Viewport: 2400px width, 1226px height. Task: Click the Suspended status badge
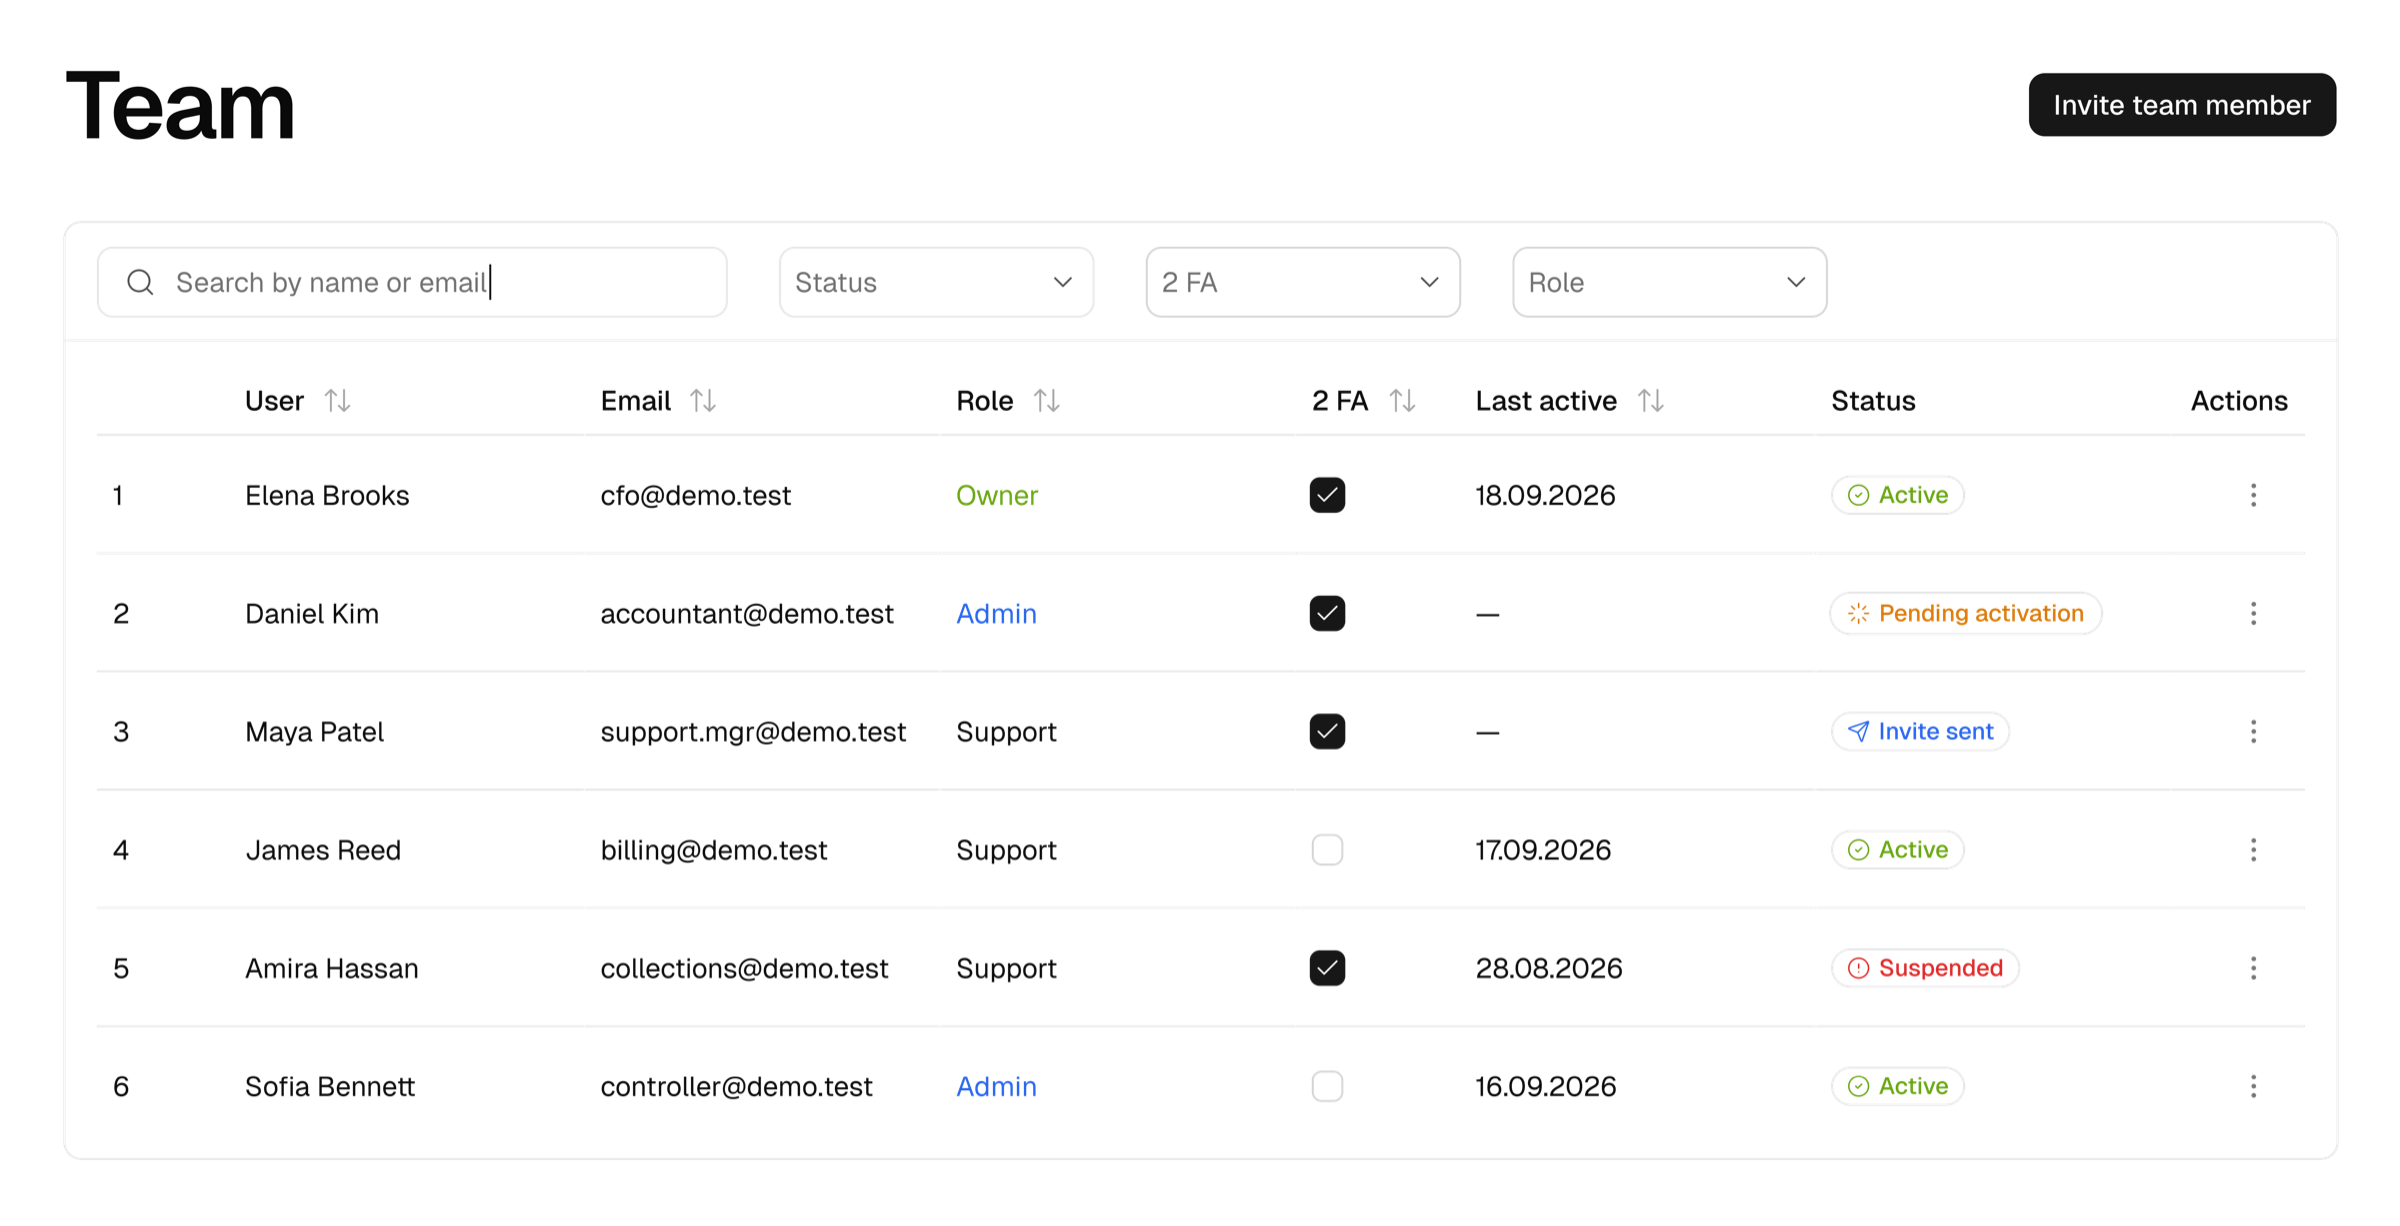pyautogui.click(x=1925, y=968)
